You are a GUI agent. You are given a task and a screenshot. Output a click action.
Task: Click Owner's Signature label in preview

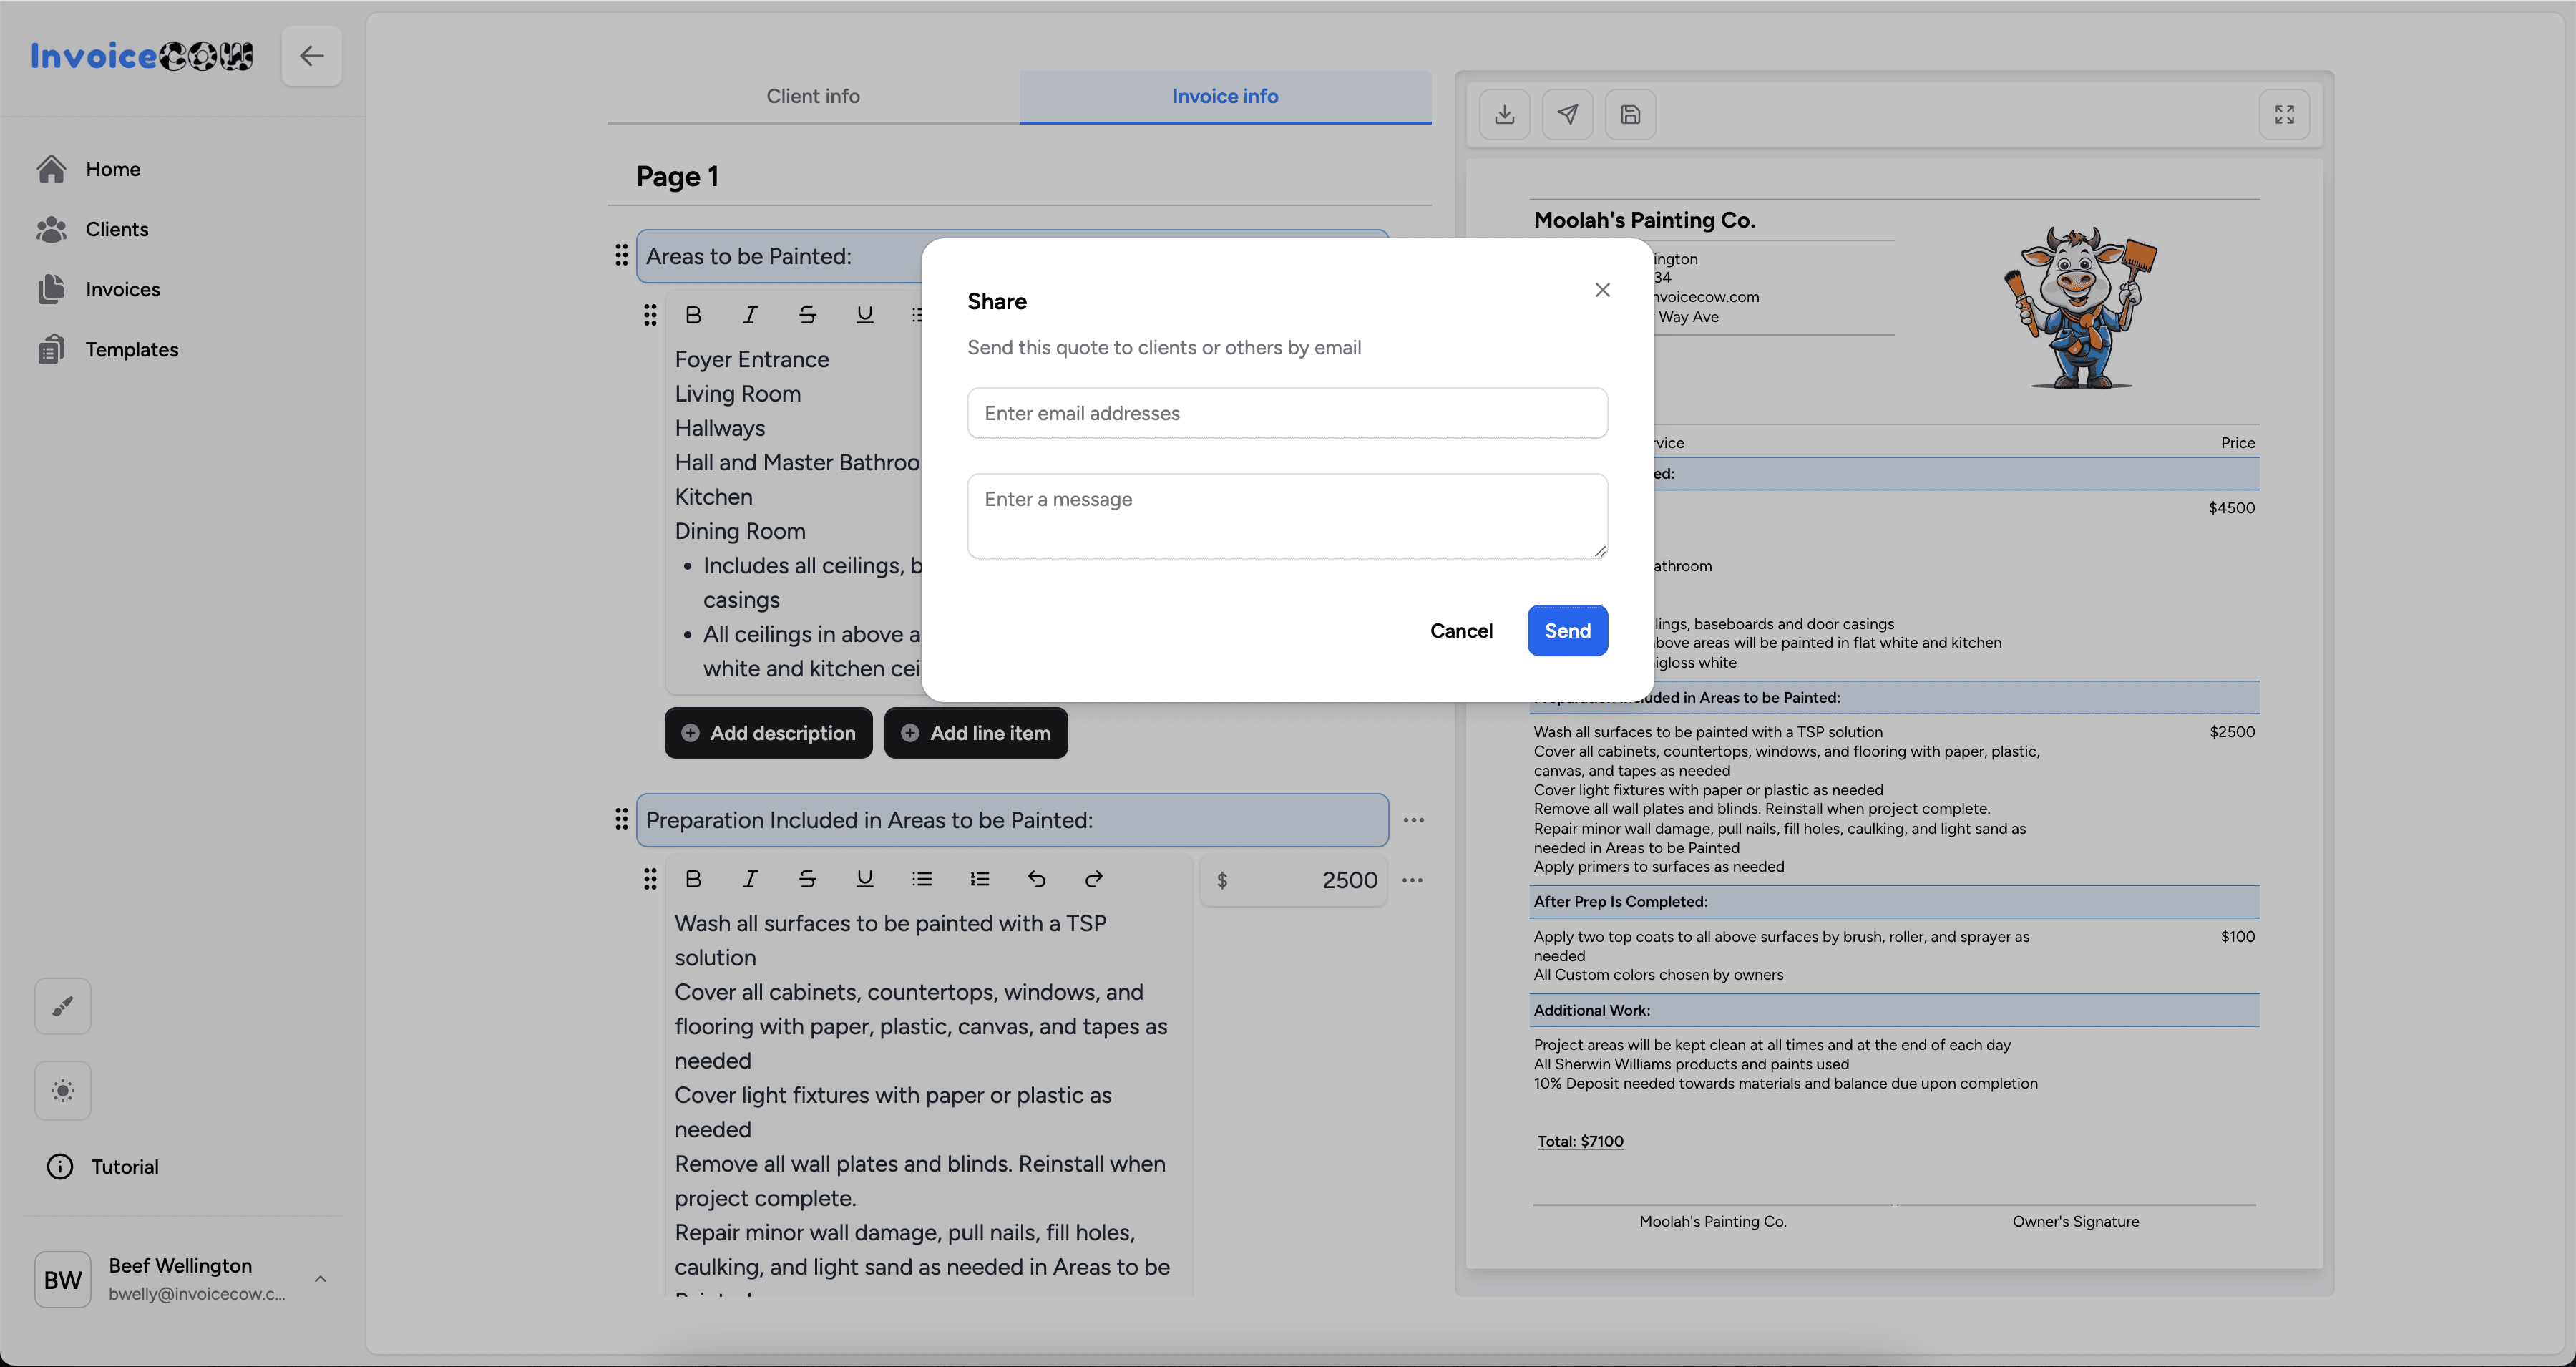[2076, 1221]
